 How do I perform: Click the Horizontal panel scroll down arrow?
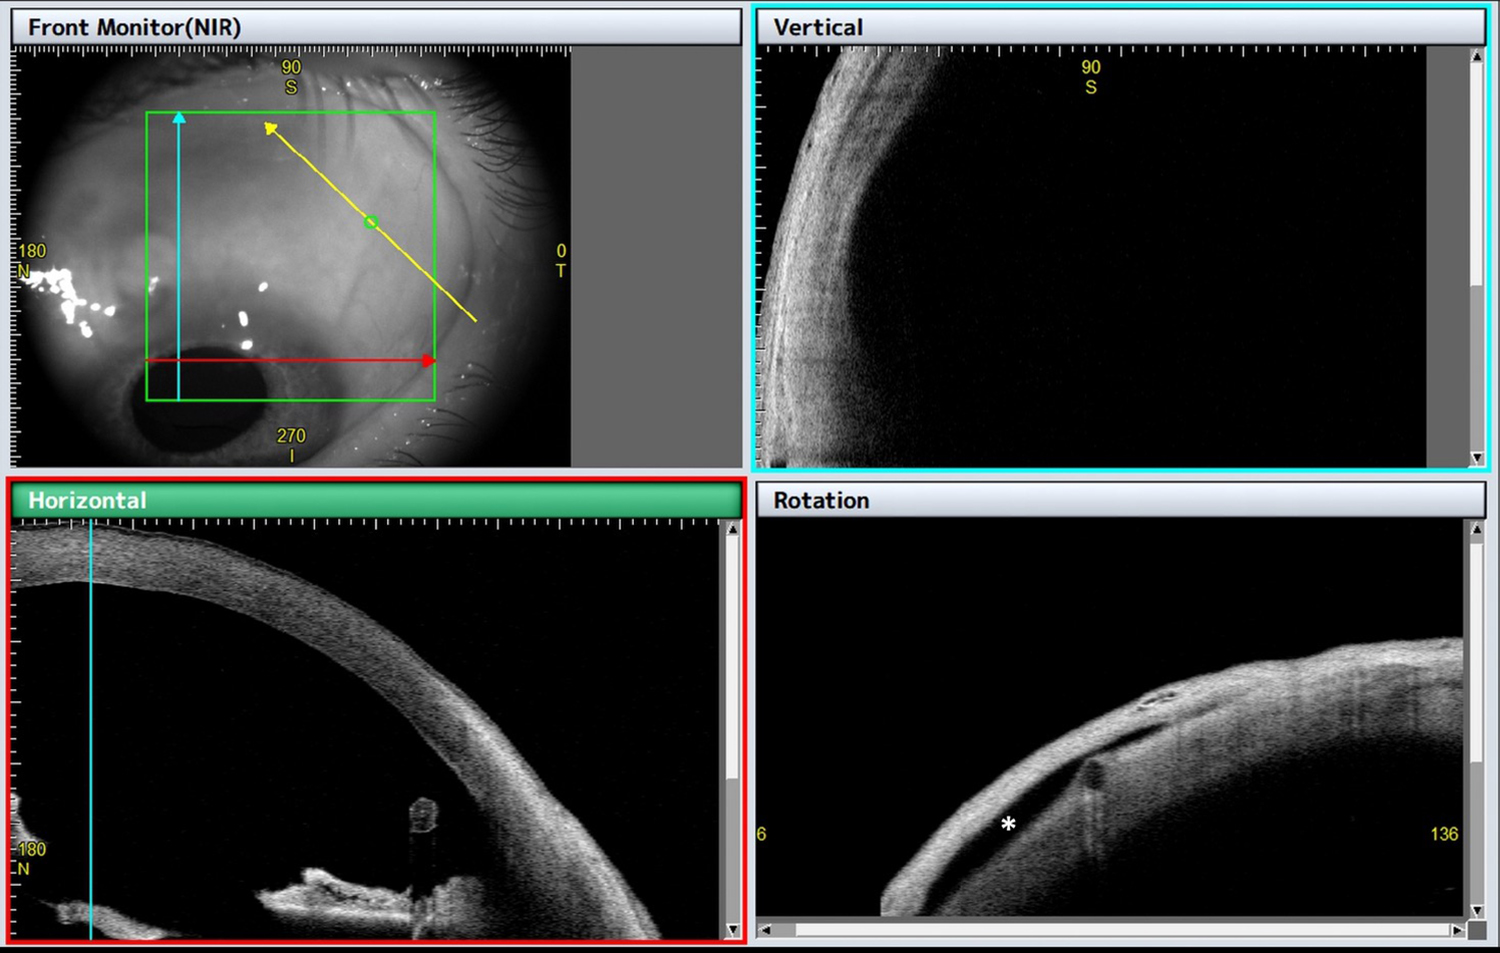(x=732, y=930)
